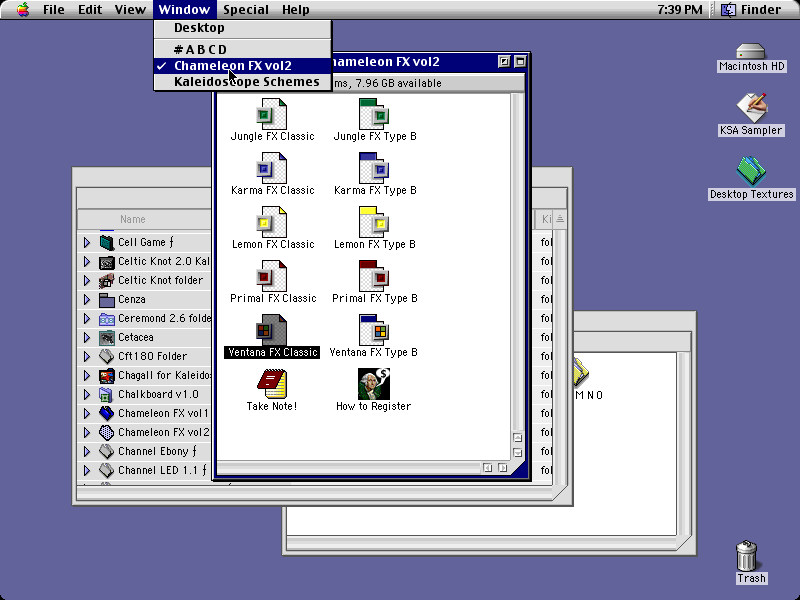Select Karma FX Type B icon
Image resolution: width=800 pixels, height=600 pixels.
pos(374,168)
